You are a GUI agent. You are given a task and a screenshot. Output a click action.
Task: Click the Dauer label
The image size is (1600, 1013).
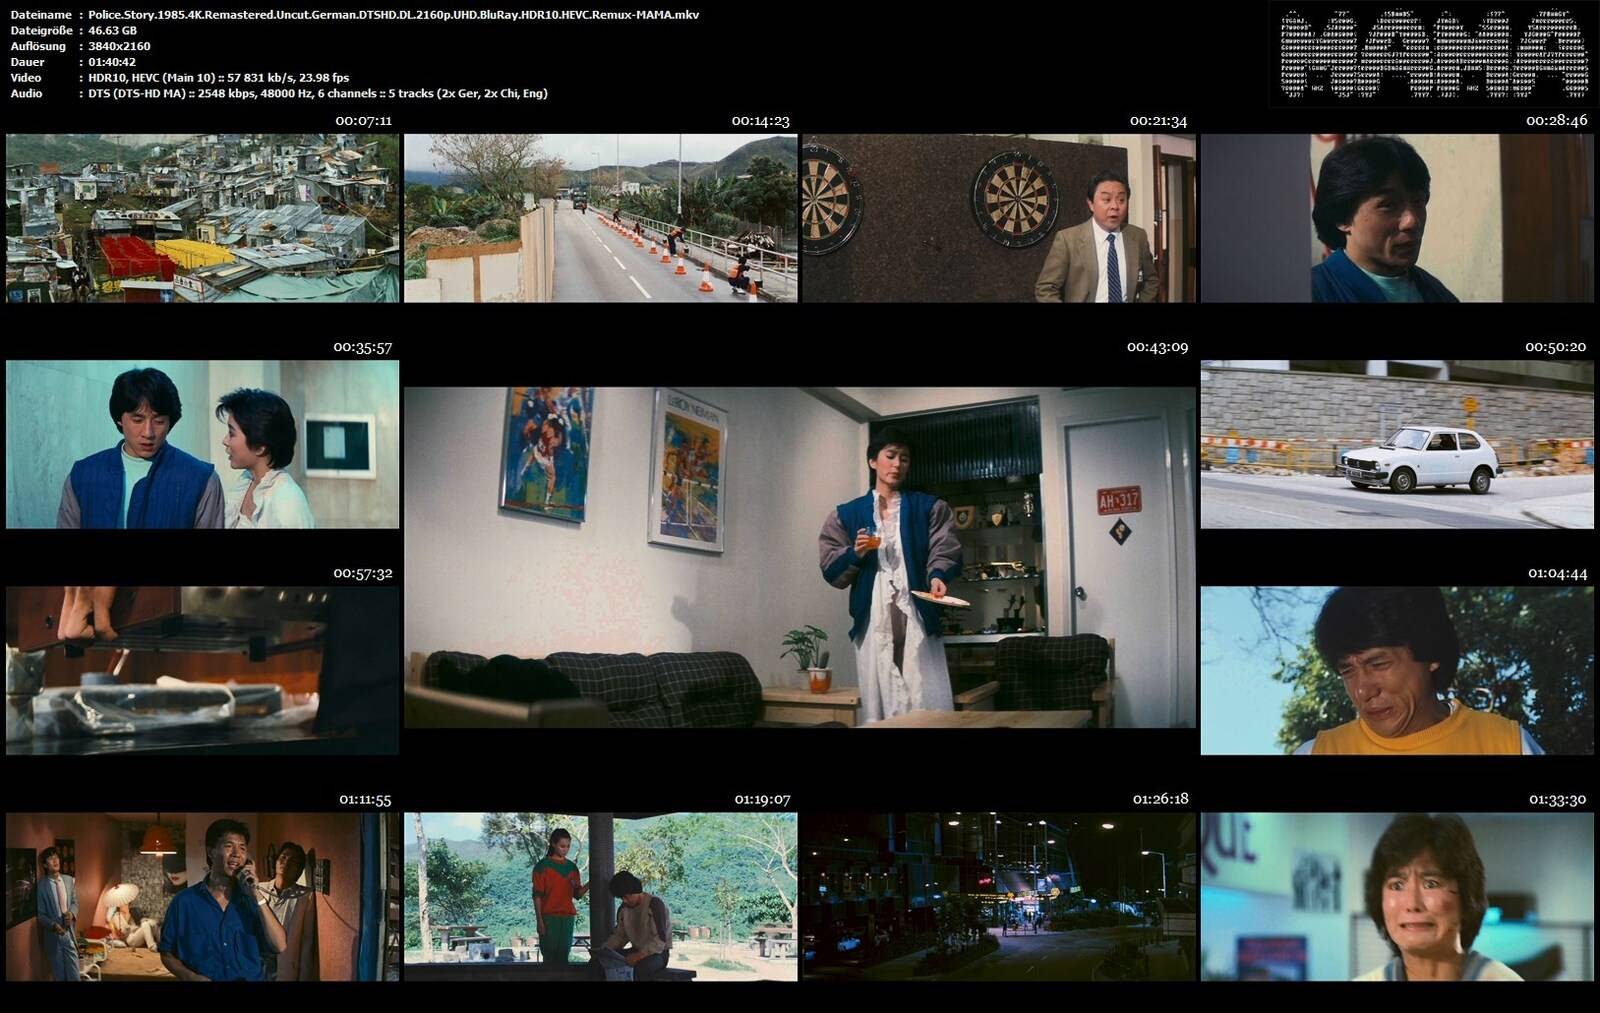click(x=27, y=62)
